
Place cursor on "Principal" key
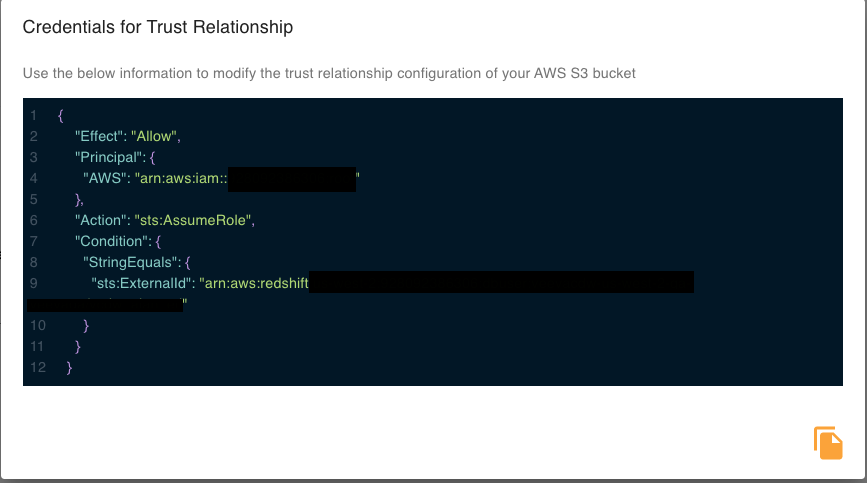point(107,157)
